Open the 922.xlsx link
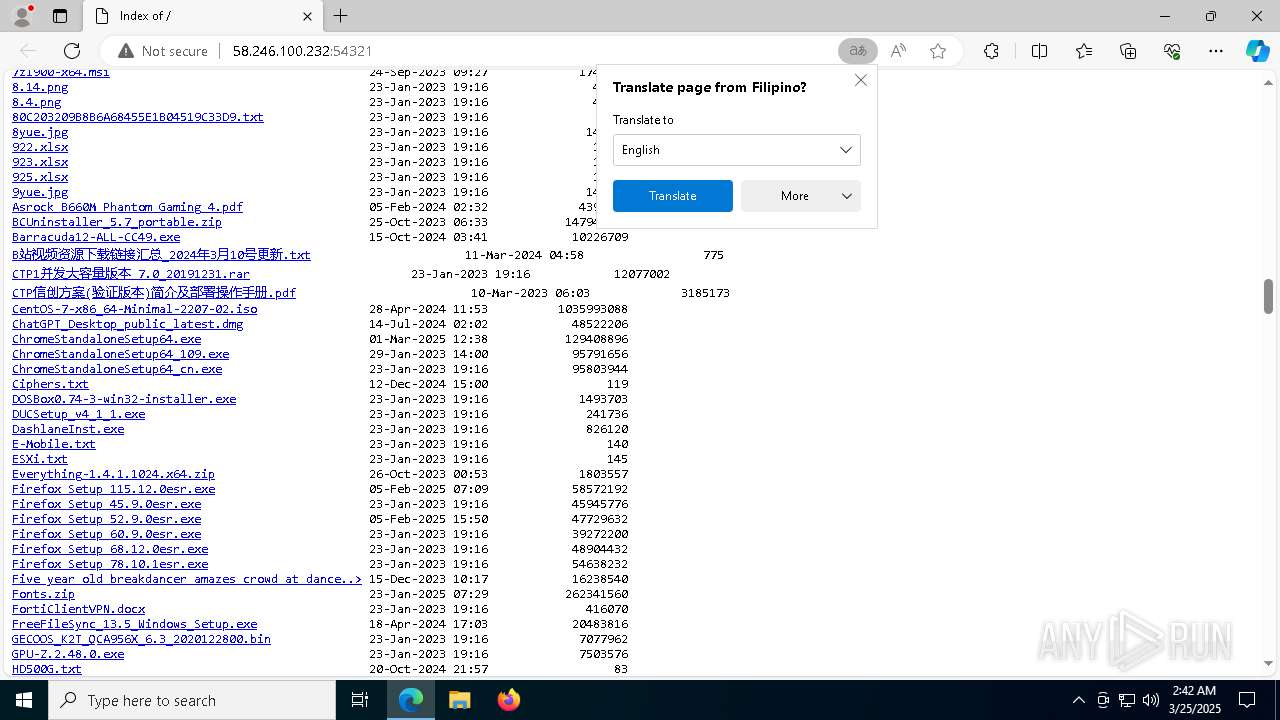The height and width of the screenshot is (720, 1280). 40,147
